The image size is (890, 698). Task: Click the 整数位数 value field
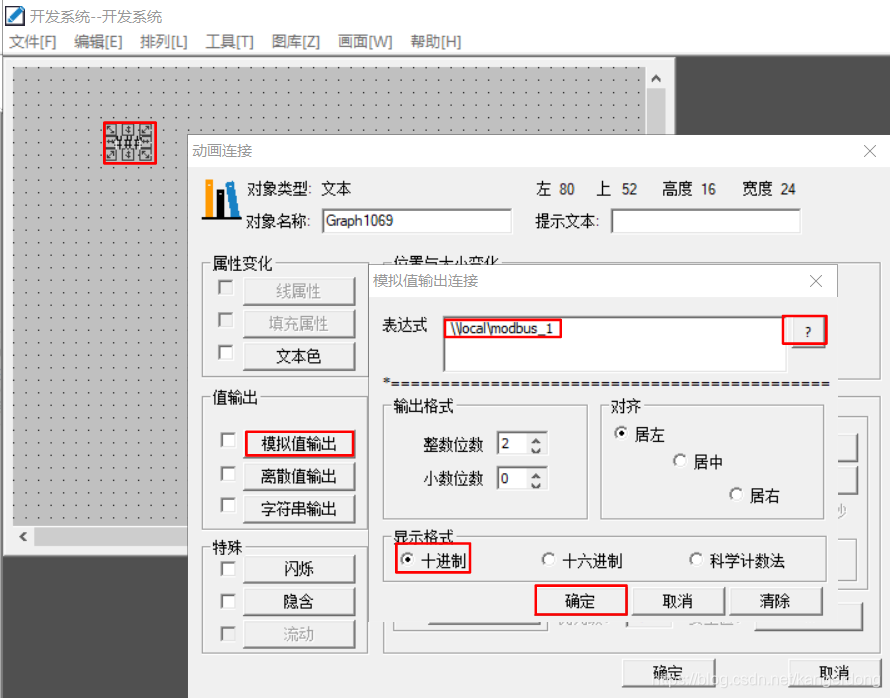coord(511,444)
